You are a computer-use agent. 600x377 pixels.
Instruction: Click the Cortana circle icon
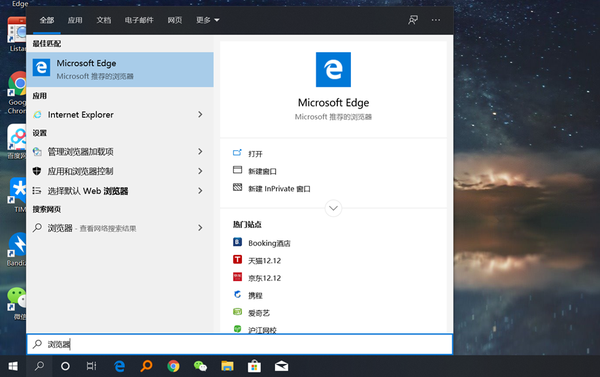[65, 366]
